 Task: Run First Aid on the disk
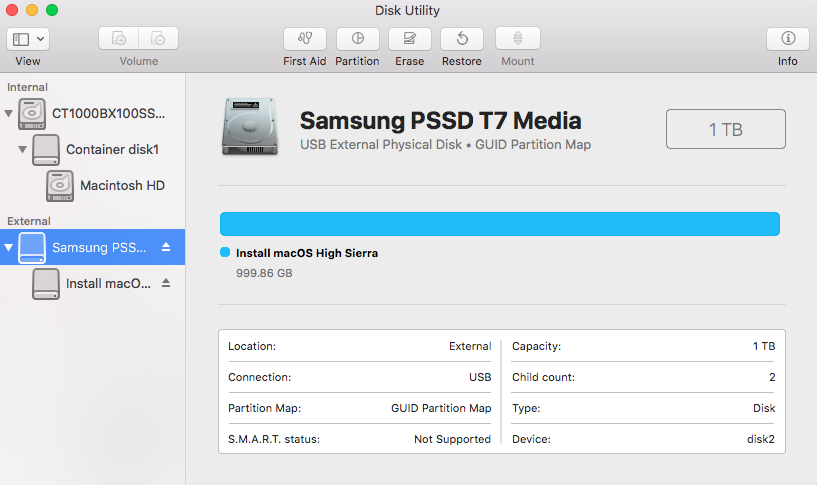point(305,39)
